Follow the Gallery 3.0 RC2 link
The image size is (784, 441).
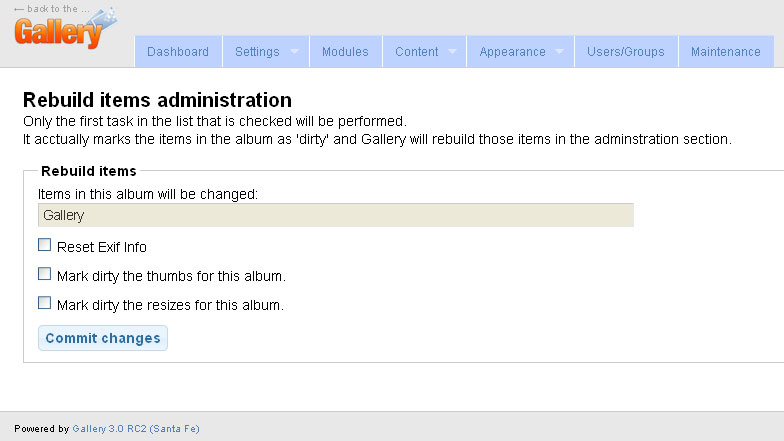[x=136, y=428]
